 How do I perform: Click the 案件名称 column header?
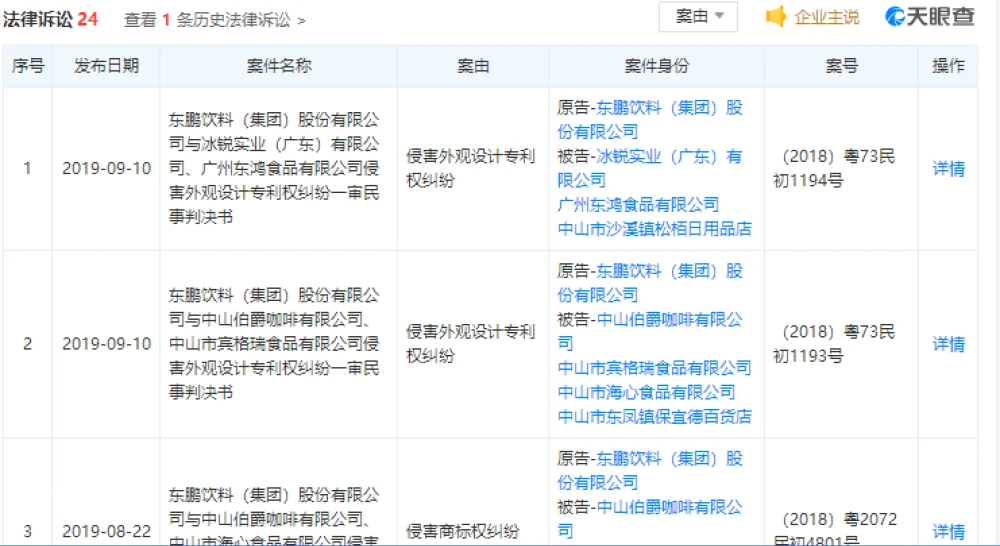point(279,66)
